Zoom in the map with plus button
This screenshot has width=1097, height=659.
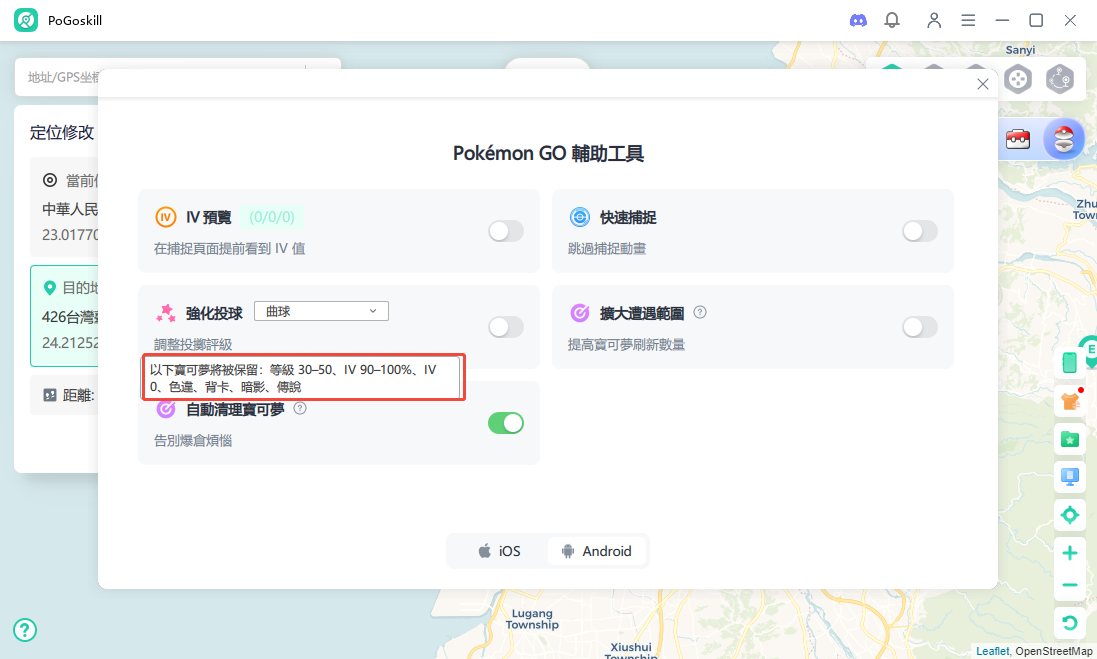point(1070,553)
